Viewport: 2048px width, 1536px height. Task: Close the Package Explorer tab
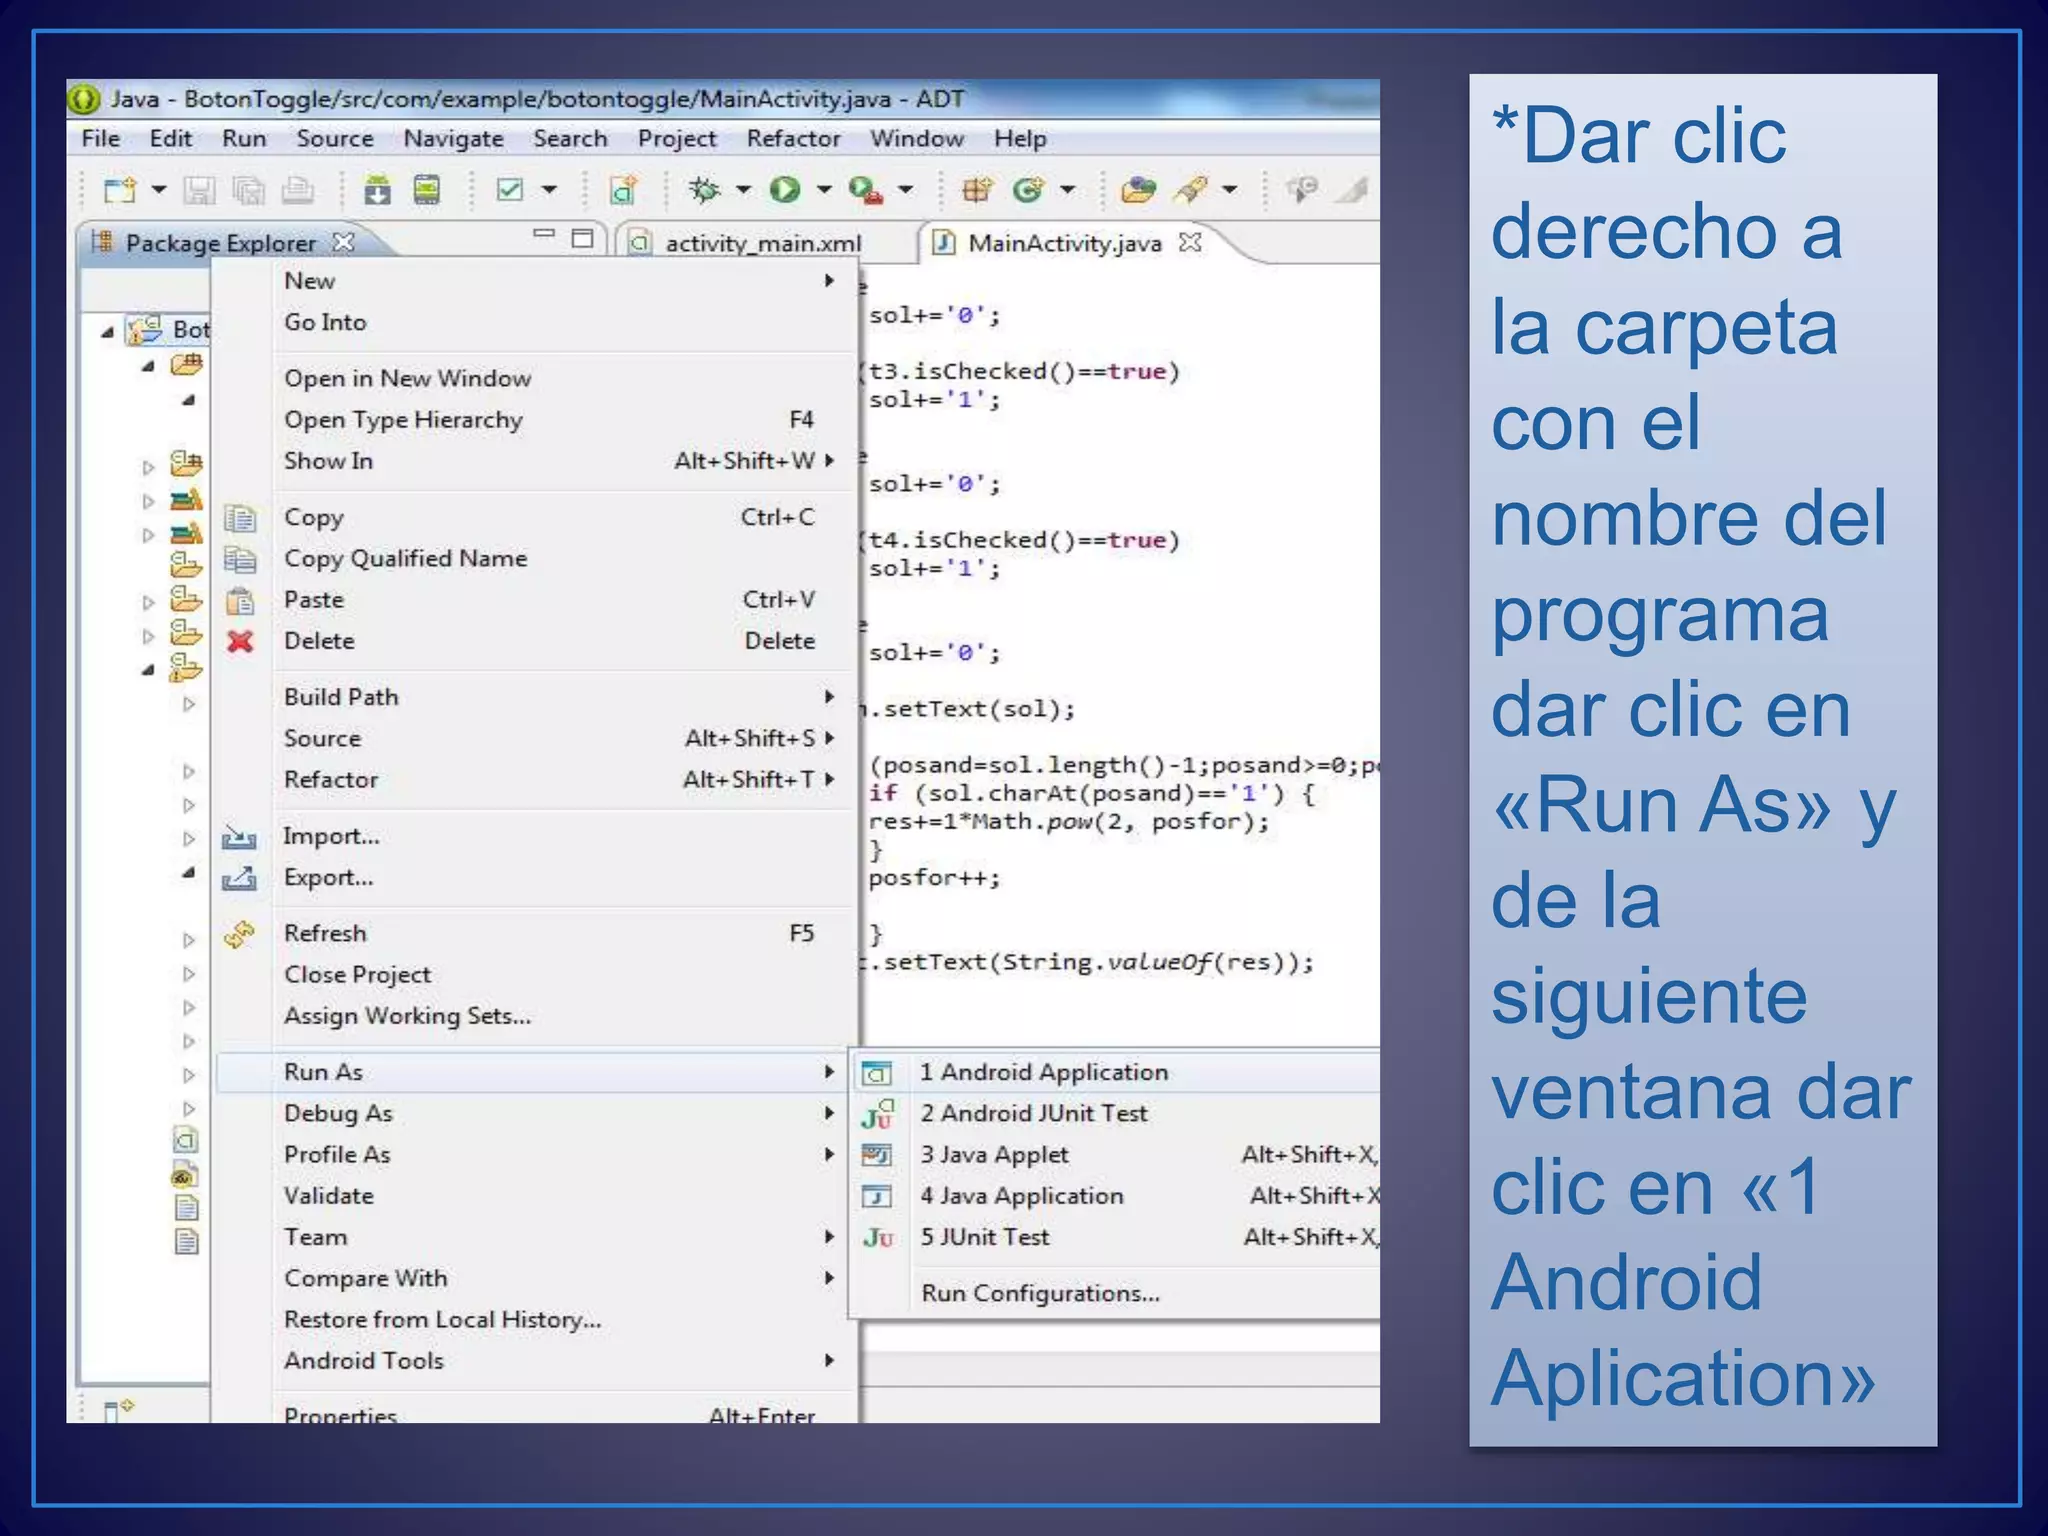coord(344,242)
